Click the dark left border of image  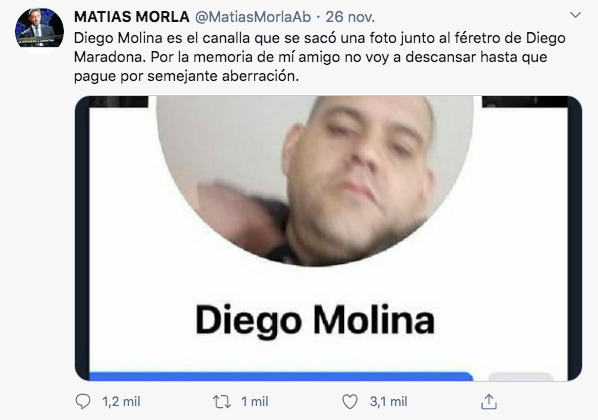click(x=82, y=238)
